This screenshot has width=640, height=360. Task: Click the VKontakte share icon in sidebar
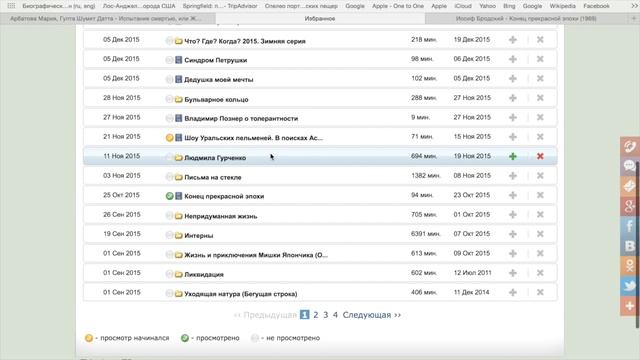point(630,246)
